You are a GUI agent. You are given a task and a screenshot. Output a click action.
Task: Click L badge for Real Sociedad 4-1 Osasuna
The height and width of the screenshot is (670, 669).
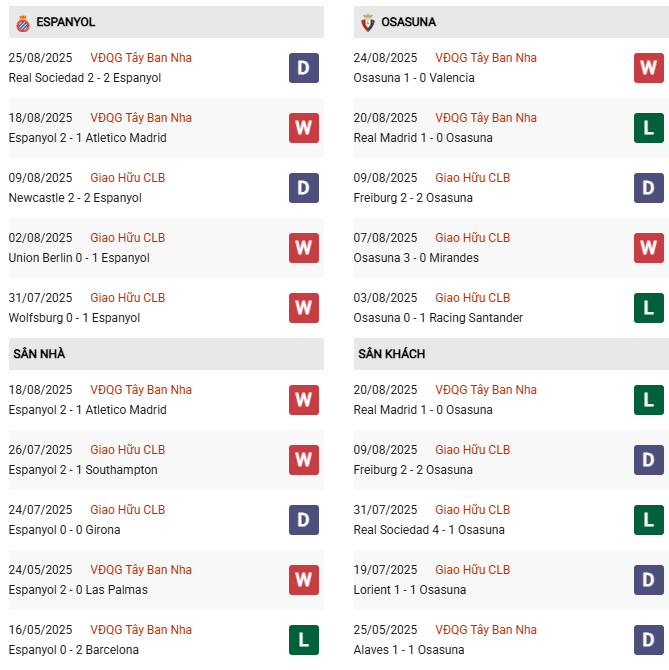pyautogui.click(x=649, y=520)
